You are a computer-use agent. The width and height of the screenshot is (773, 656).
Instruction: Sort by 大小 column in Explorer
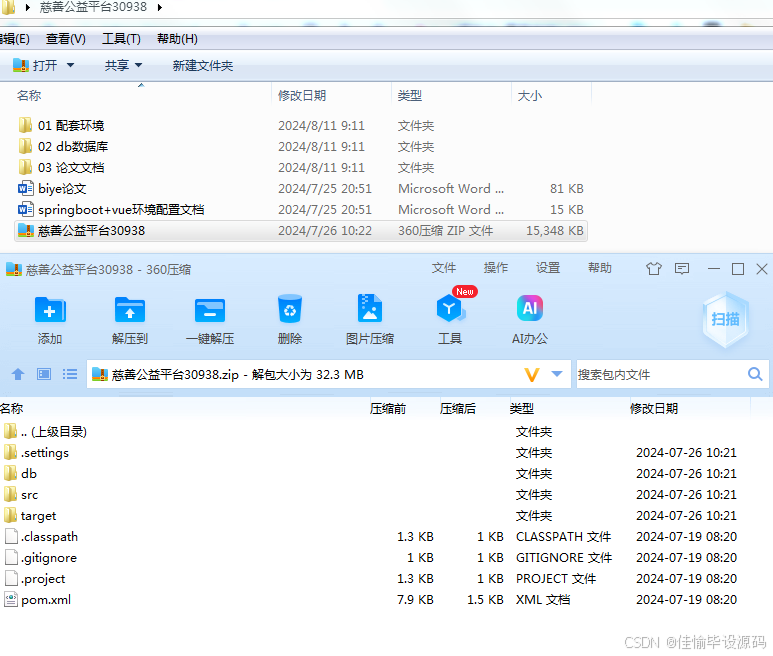[x=529, y=95]
